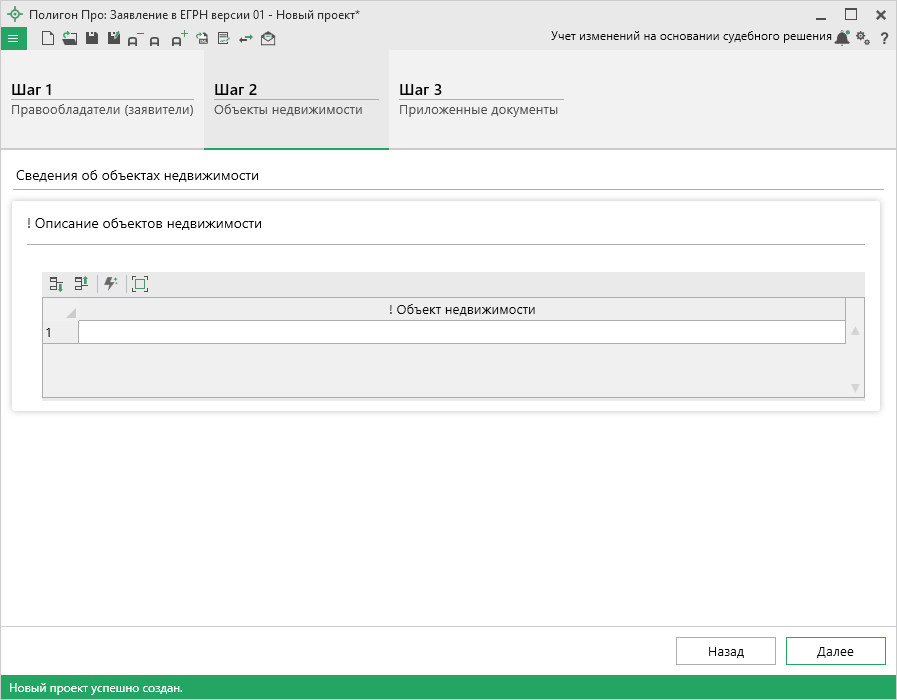The width and height of the screenshot is (897, 700).
Task: Click the Далее button
Action: click(x=835, y=651)
